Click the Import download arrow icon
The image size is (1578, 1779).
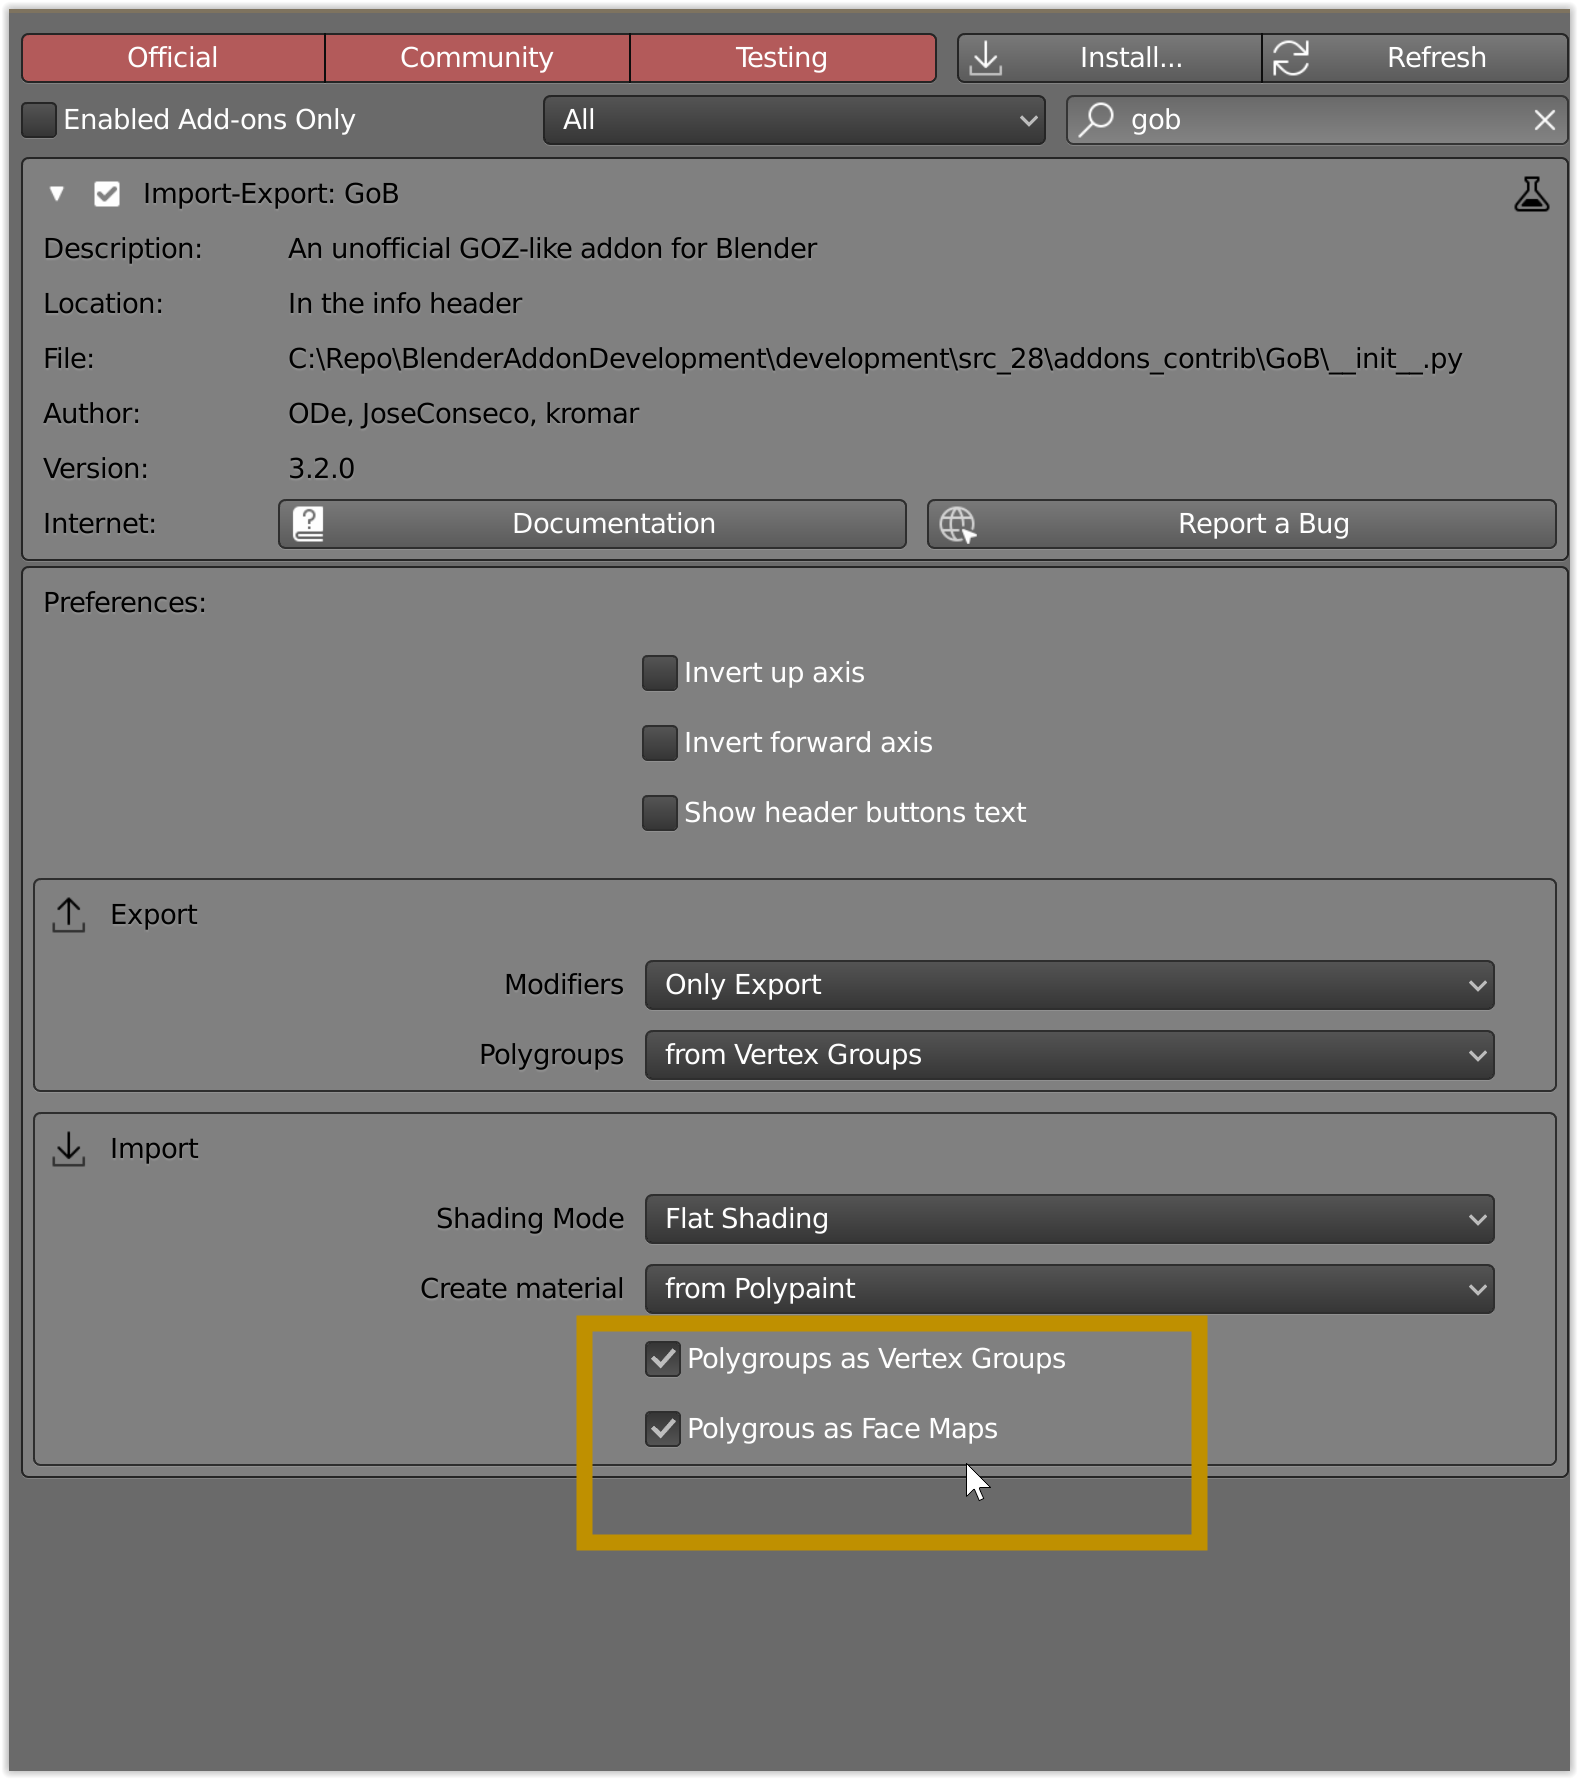click(x=69, y=1149)
